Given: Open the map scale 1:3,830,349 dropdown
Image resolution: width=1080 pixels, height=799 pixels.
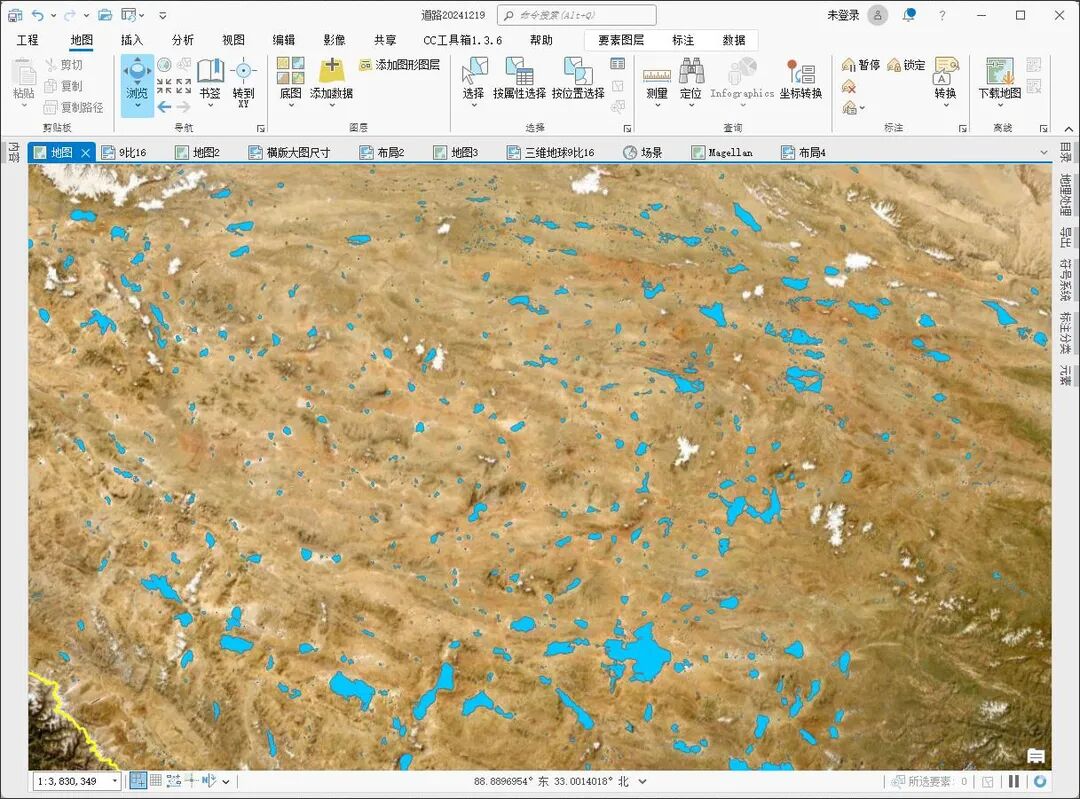Looking at the screenshot, I should (114, 781).
